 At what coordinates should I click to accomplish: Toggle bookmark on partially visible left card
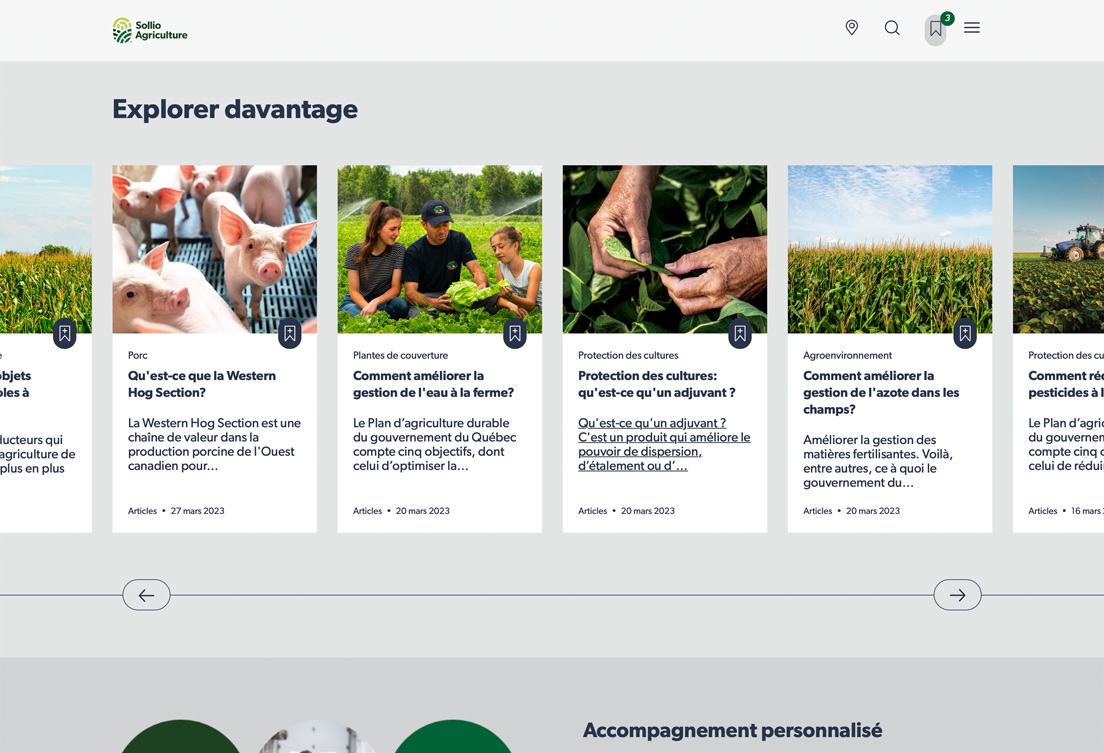(65, 334)
